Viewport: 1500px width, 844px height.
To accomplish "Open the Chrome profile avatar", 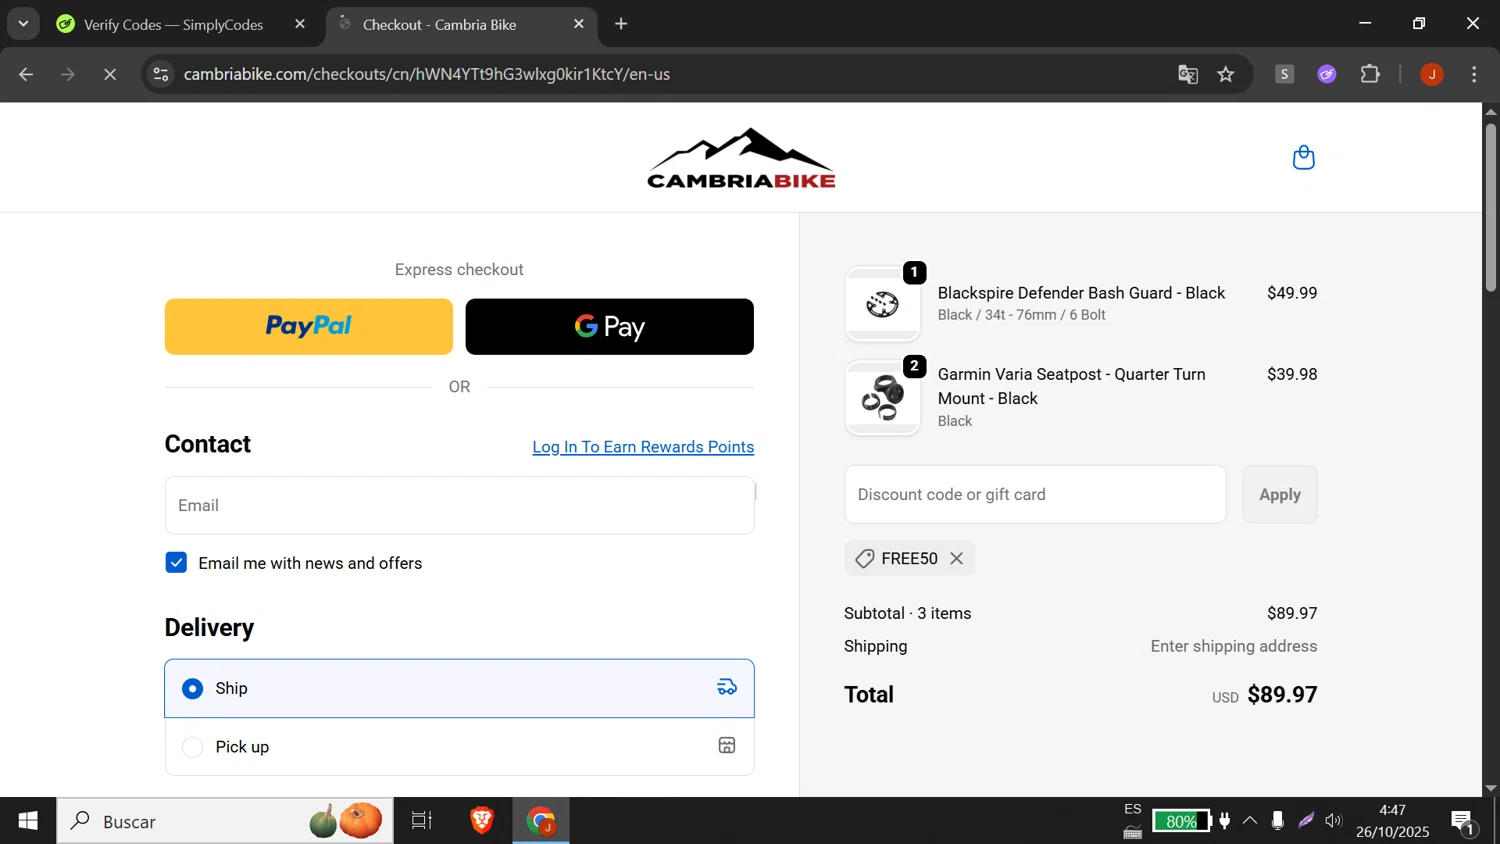I will coord(1432,74).
